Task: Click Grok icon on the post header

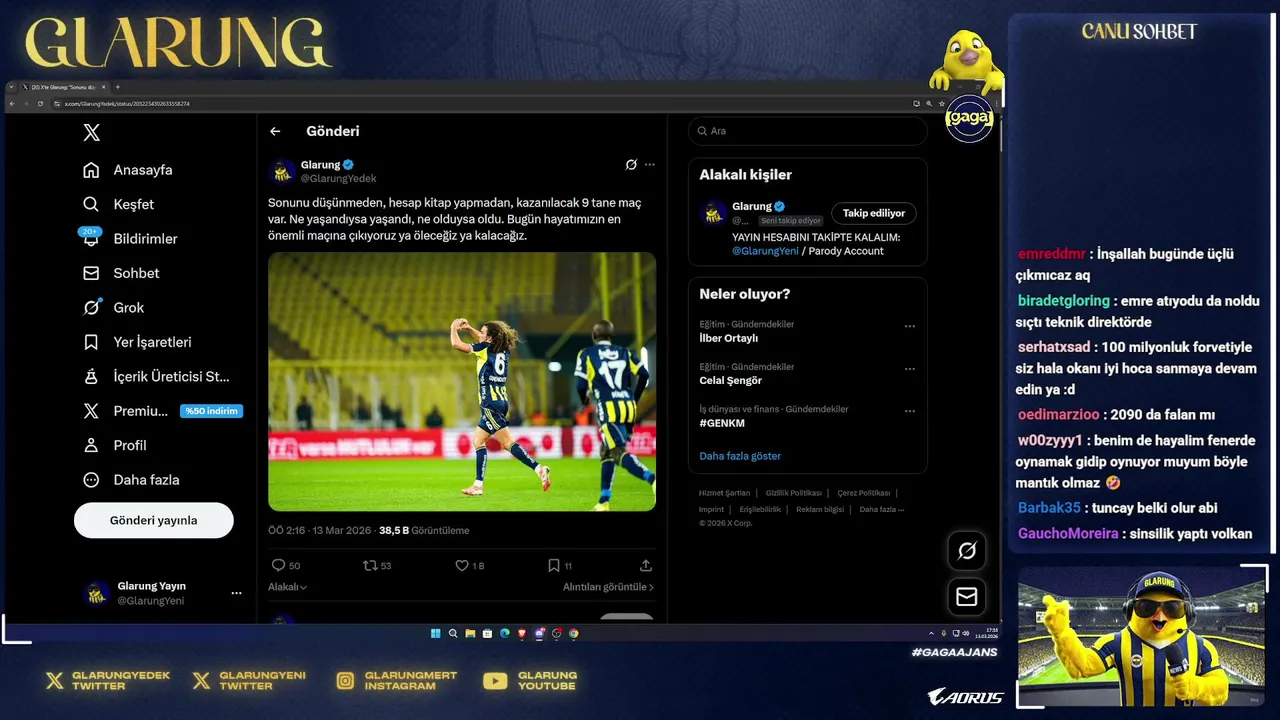Action: pos(631,164)
